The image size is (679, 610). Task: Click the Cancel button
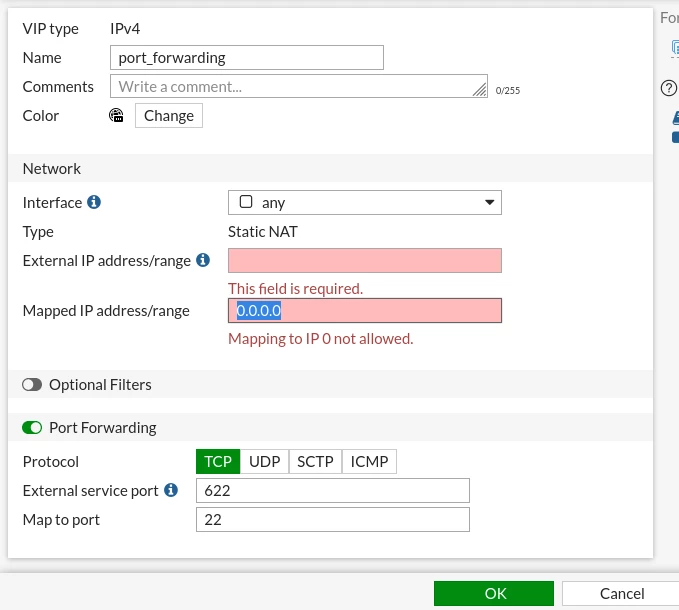(x=622, y=594)
